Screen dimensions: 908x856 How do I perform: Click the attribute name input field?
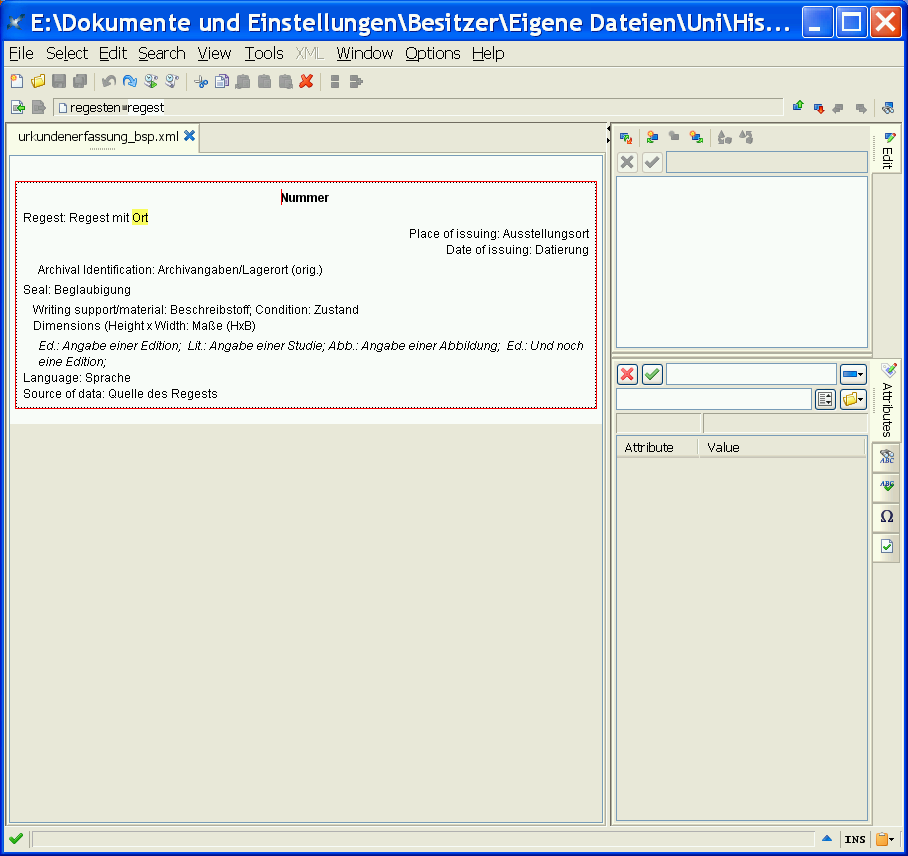(x=751, y=375)
